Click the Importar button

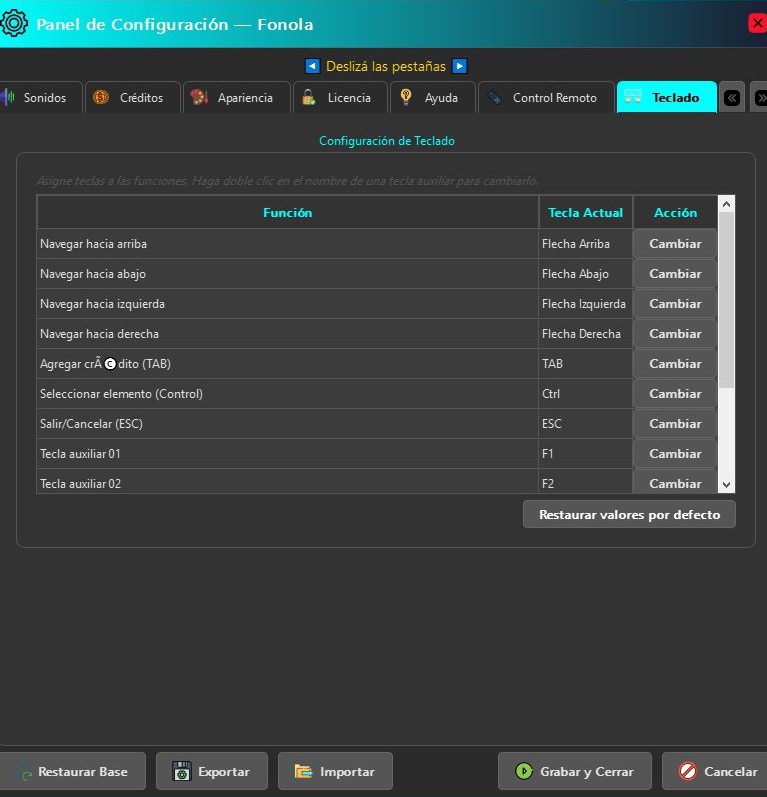(335, 771)
